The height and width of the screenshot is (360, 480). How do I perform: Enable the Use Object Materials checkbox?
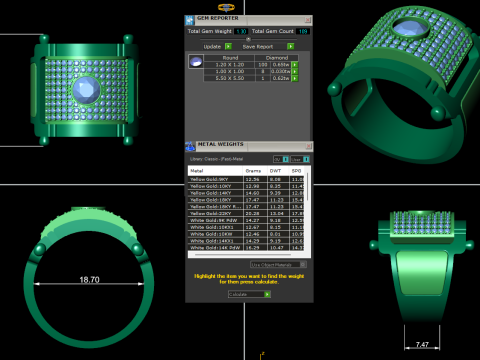tap(303, 264)
